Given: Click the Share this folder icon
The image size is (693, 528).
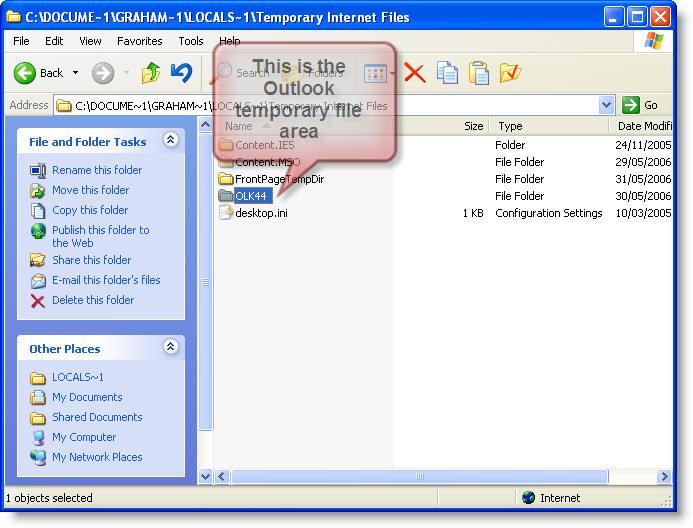Looking at the screenshot, I should 38,260.
